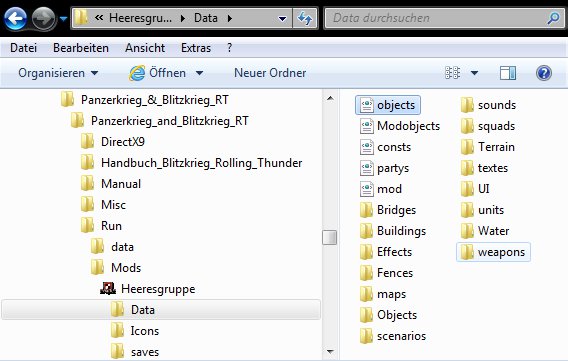Click the tree pane scroll-up arrow
Image resolution: width=568 pixels, height=361 pixels.
click(x=330, y=98)
